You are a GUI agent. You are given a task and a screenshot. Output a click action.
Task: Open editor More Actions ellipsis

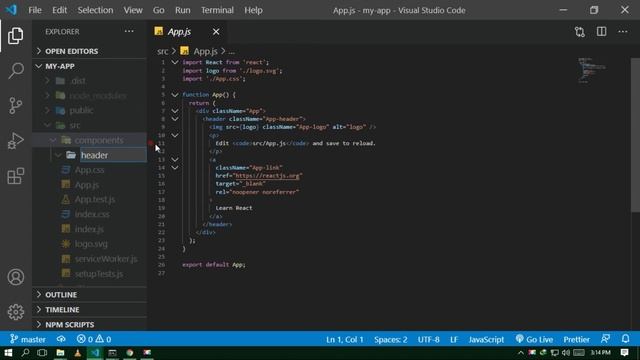pyautogui.click(x=622, y=31)
